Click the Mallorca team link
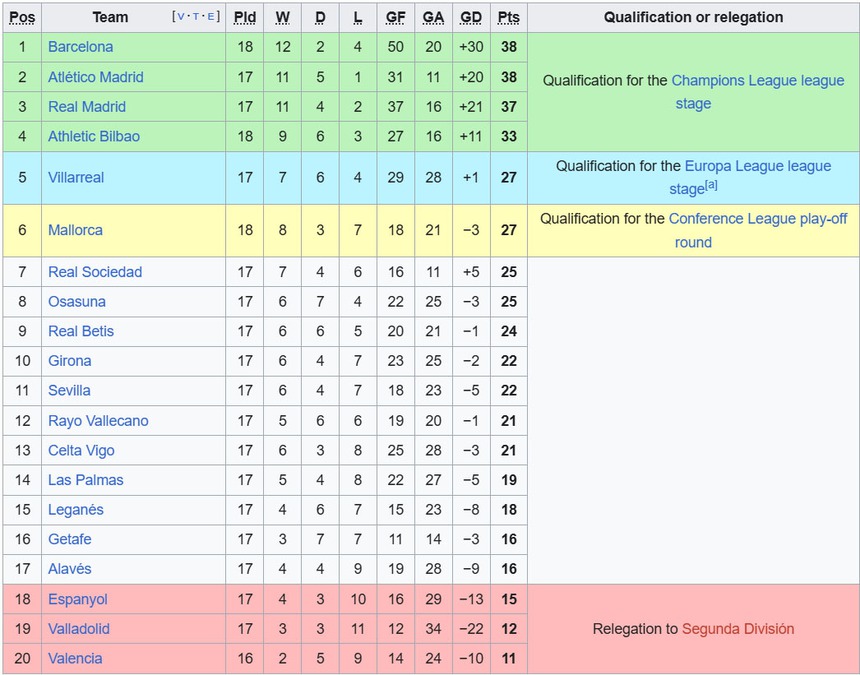Screen dimensions: 860x675 click(x=75, y=230)
